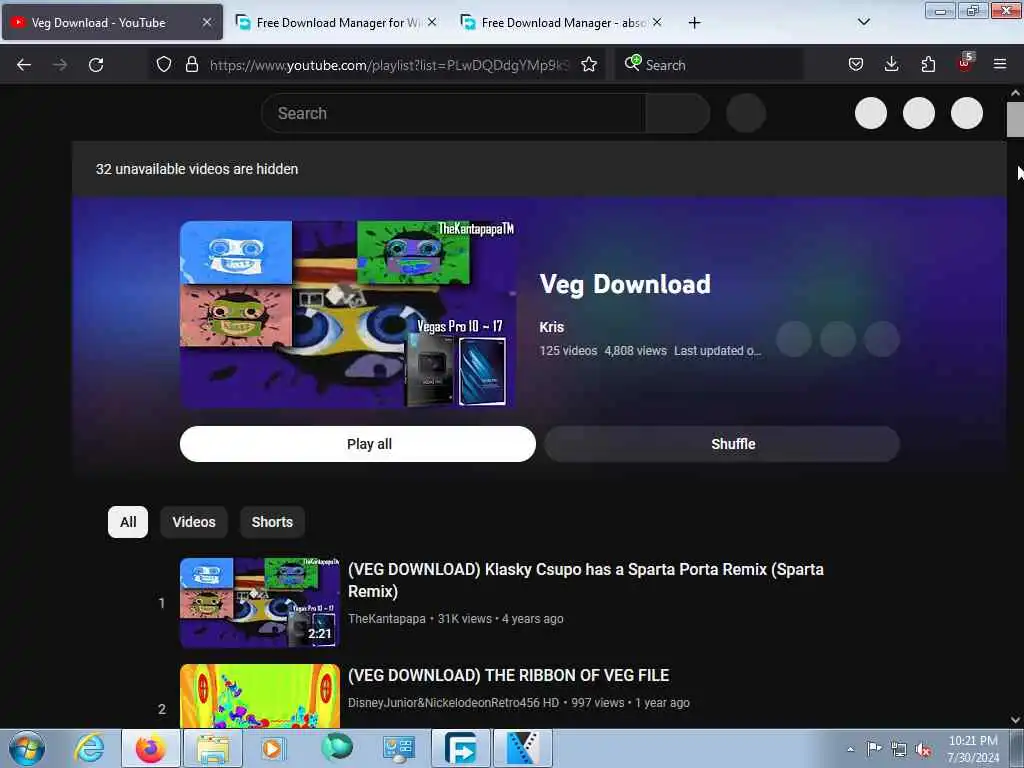Click the first circular header icon at right
Viewport: 1024px width, 768px height.
tap(871, 113)
